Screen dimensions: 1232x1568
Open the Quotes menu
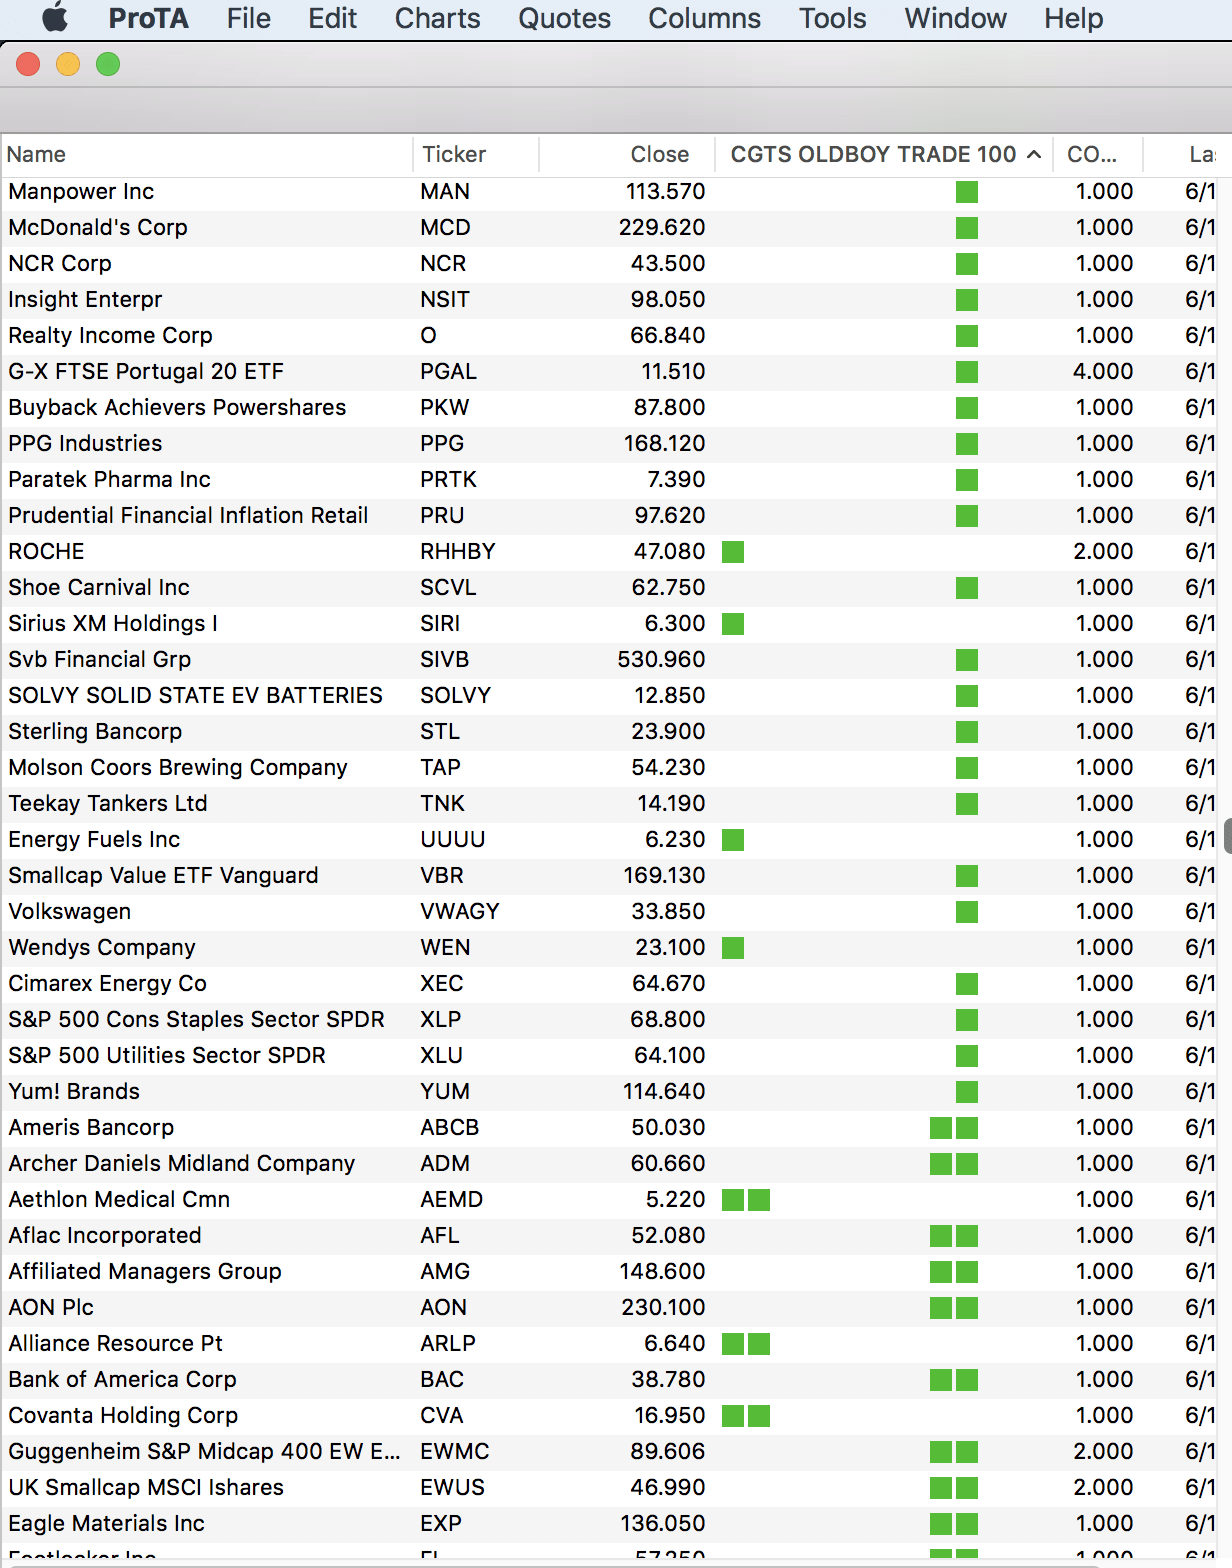pos(564,18)
